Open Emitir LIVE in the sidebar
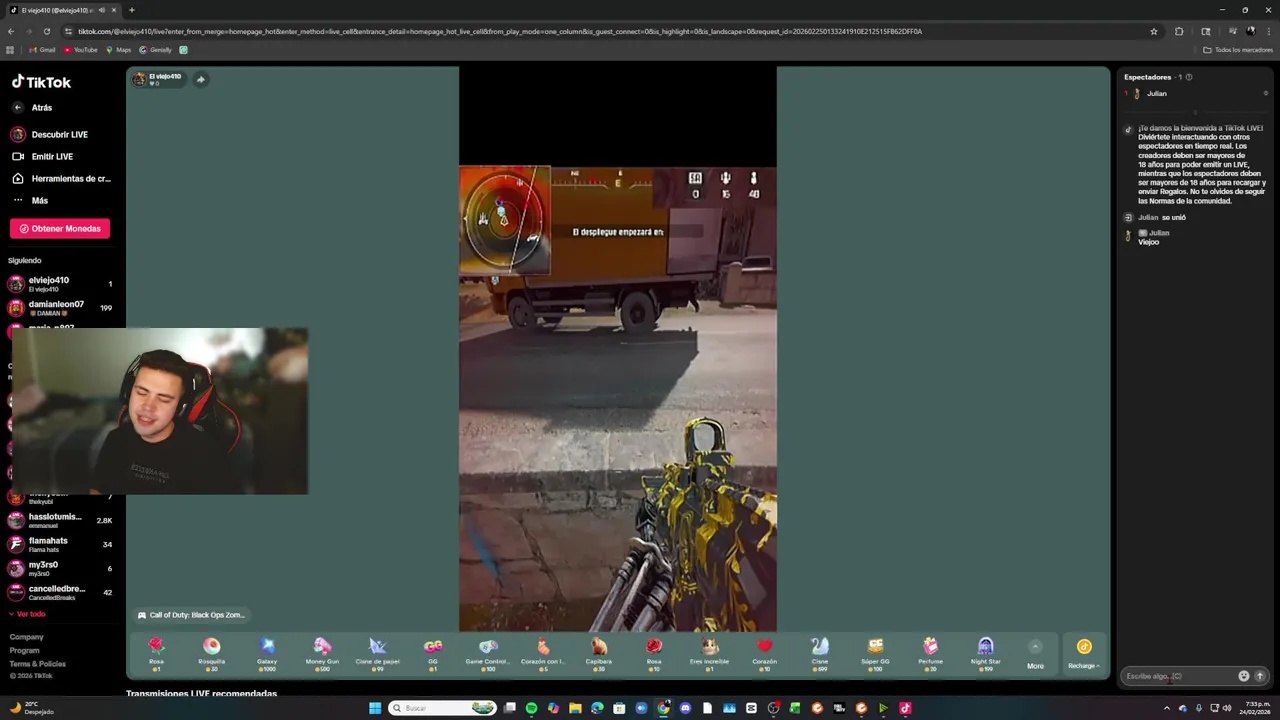This screenshot has height=720, width=1280. point(42,156)
